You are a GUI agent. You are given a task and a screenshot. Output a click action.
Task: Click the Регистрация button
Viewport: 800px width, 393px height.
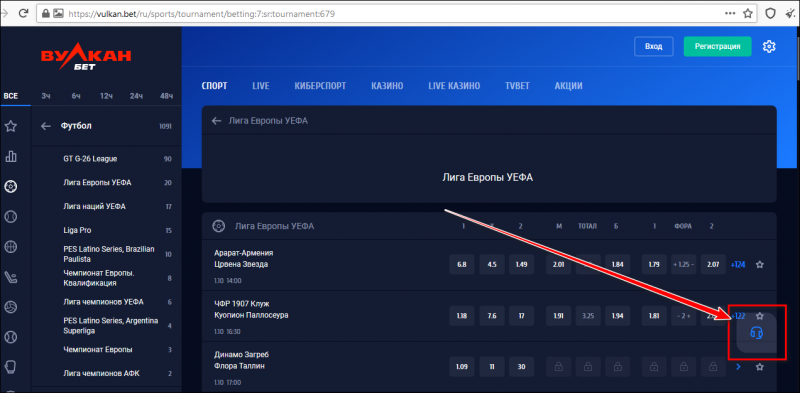[718, 46]
